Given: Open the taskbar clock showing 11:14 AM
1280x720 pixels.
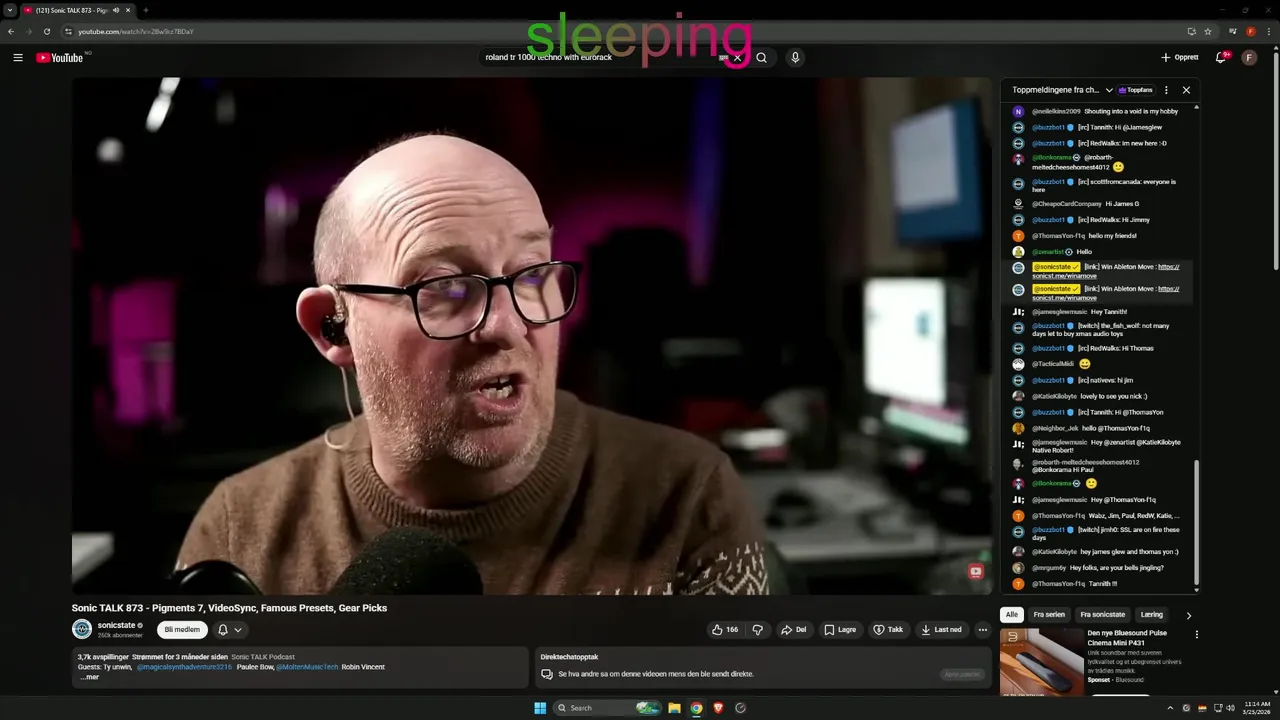Looking at the screenshot, I should pos(1256,708).
